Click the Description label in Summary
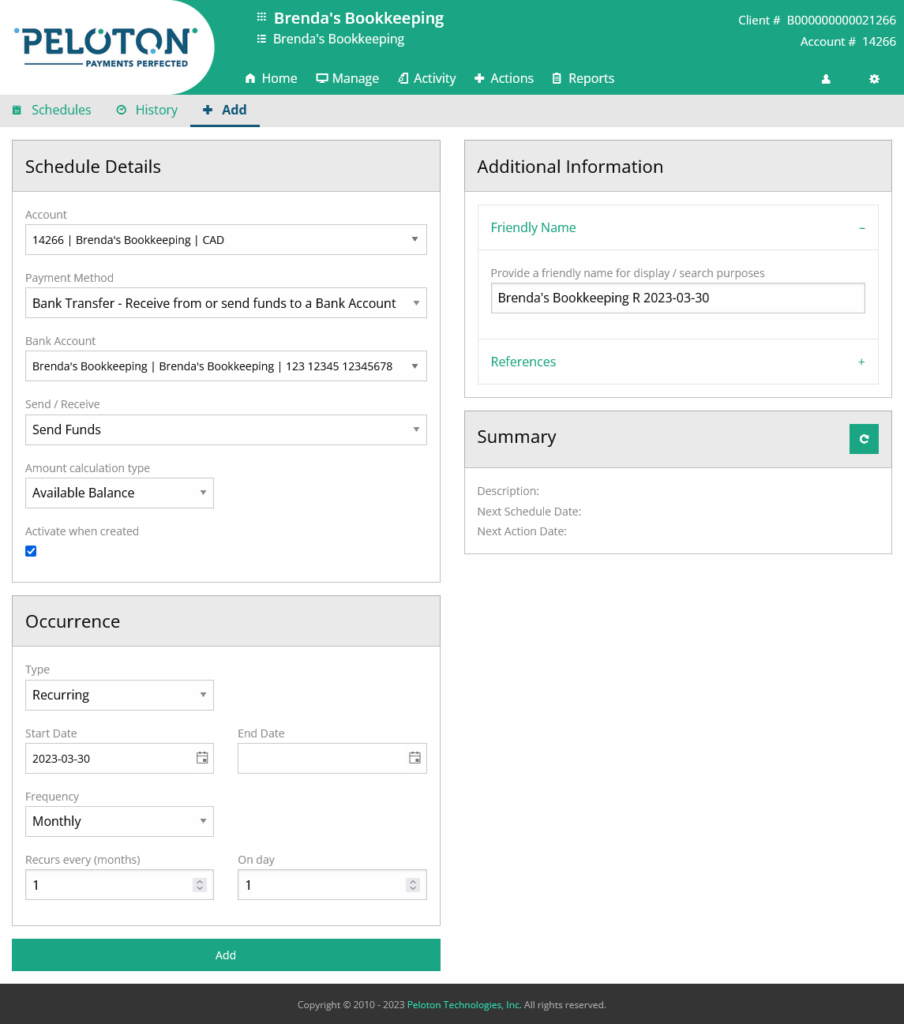This screenshot has height=1024, width=904. point(508,491)
